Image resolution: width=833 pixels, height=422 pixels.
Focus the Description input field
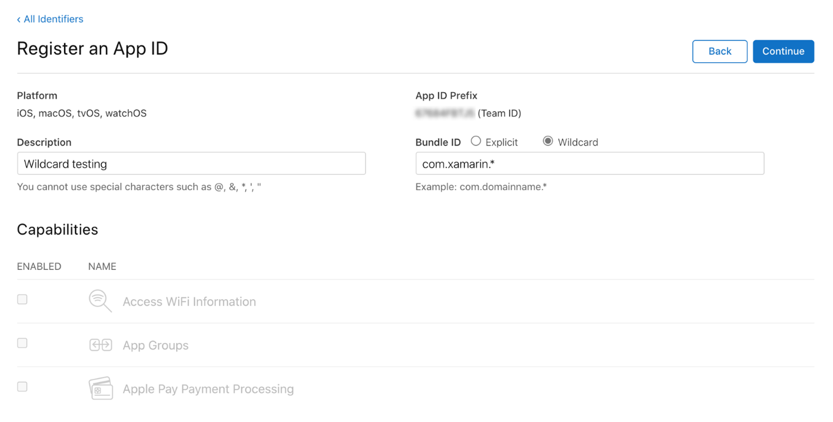191,164
